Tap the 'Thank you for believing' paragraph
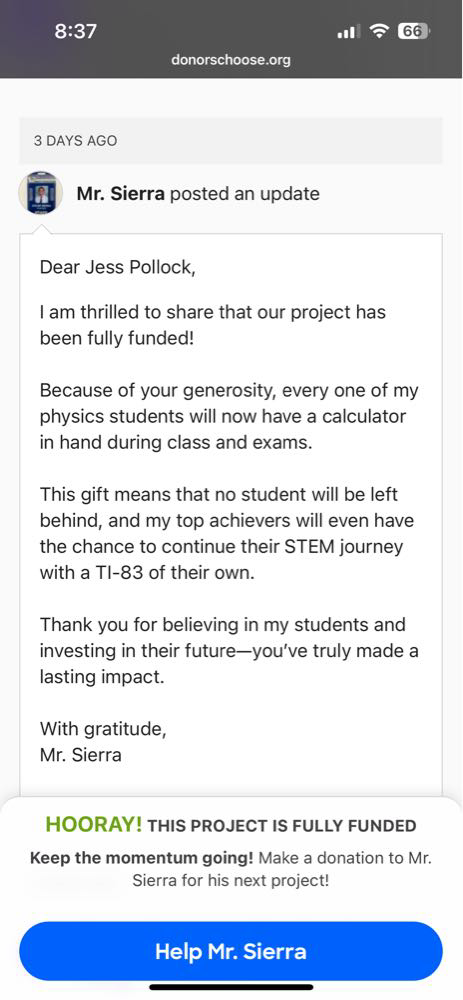The height and width of the screenshot is (1000, 463). (x=229, y=650)
